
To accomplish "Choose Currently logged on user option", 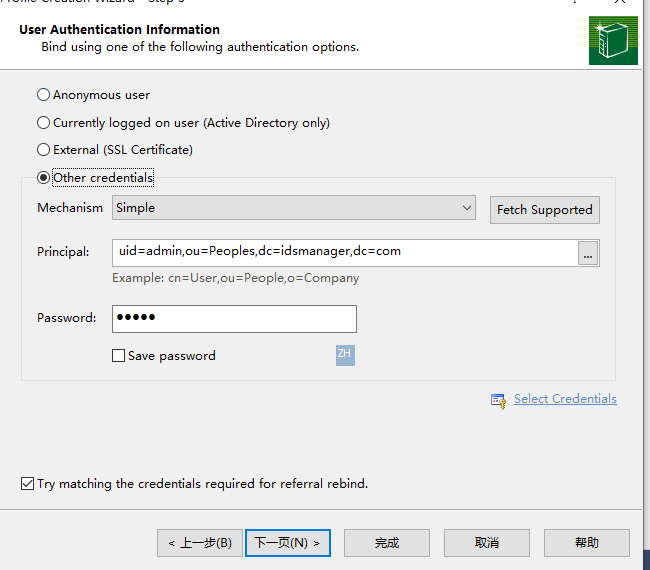I will click(x=43, y=123).
